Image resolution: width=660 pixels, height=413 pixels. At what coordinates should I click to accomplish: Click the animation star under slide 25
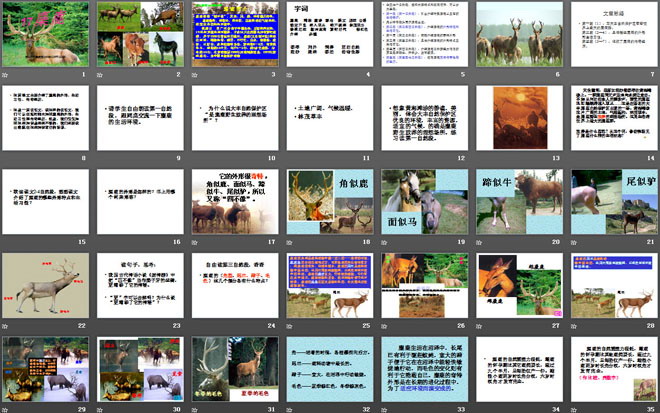tap(289, 326)
